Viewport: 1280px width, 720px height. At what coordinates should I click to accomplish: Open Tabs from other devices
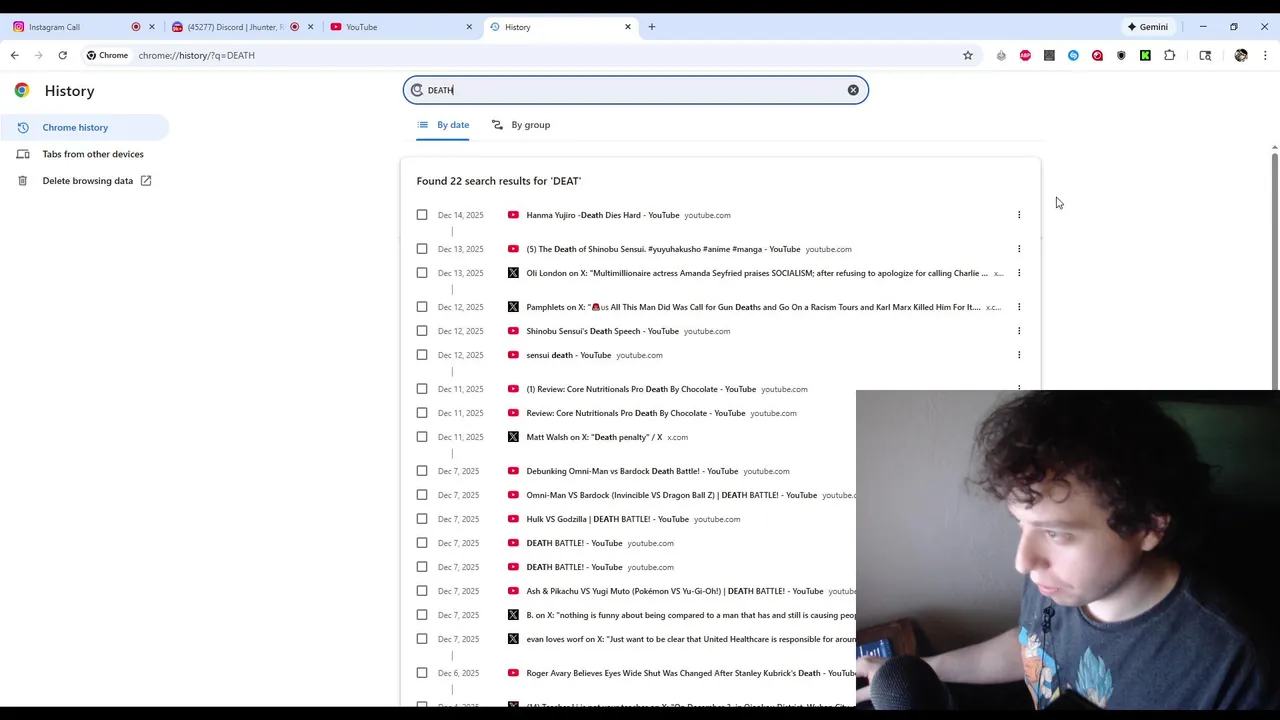[x=84, y=154]
